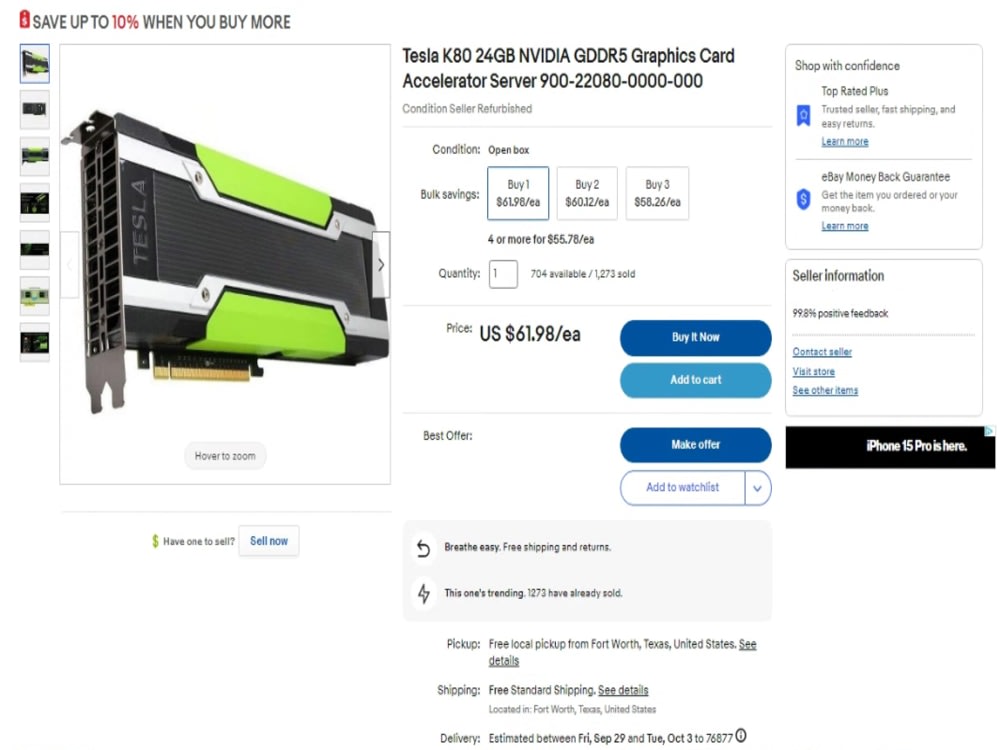Viewport: 1000px width, 750px height.
Task: Click the Money Back Guarantee shield icon
Action: 804,199
